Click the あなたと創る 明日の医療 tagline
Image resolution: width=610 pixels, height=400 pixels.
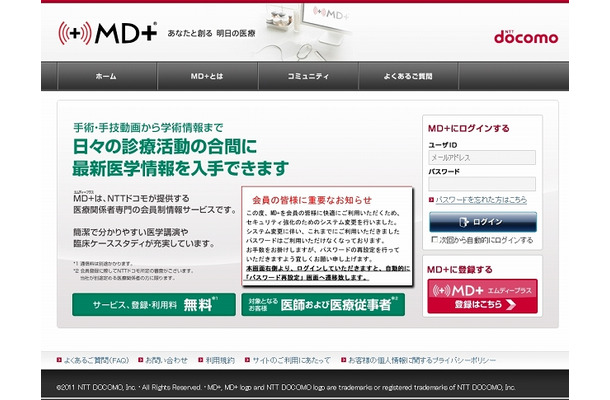coord(211,33)
